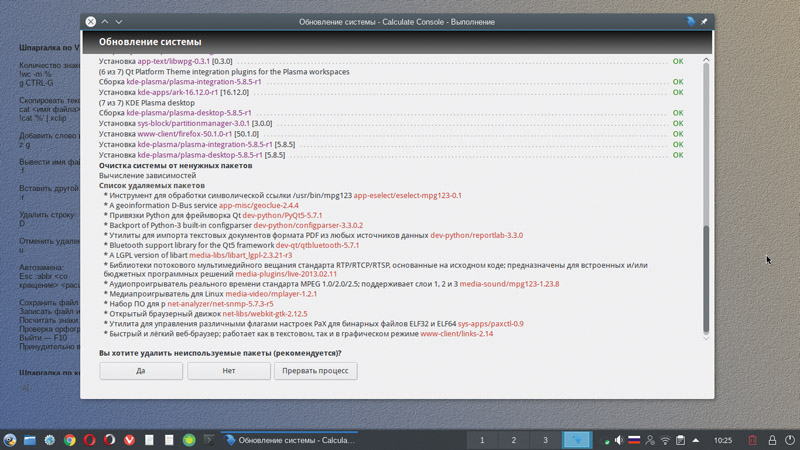
Task: Click dev-python/PyQt5-5.7.1 in removal list
Action: [282, 215]
